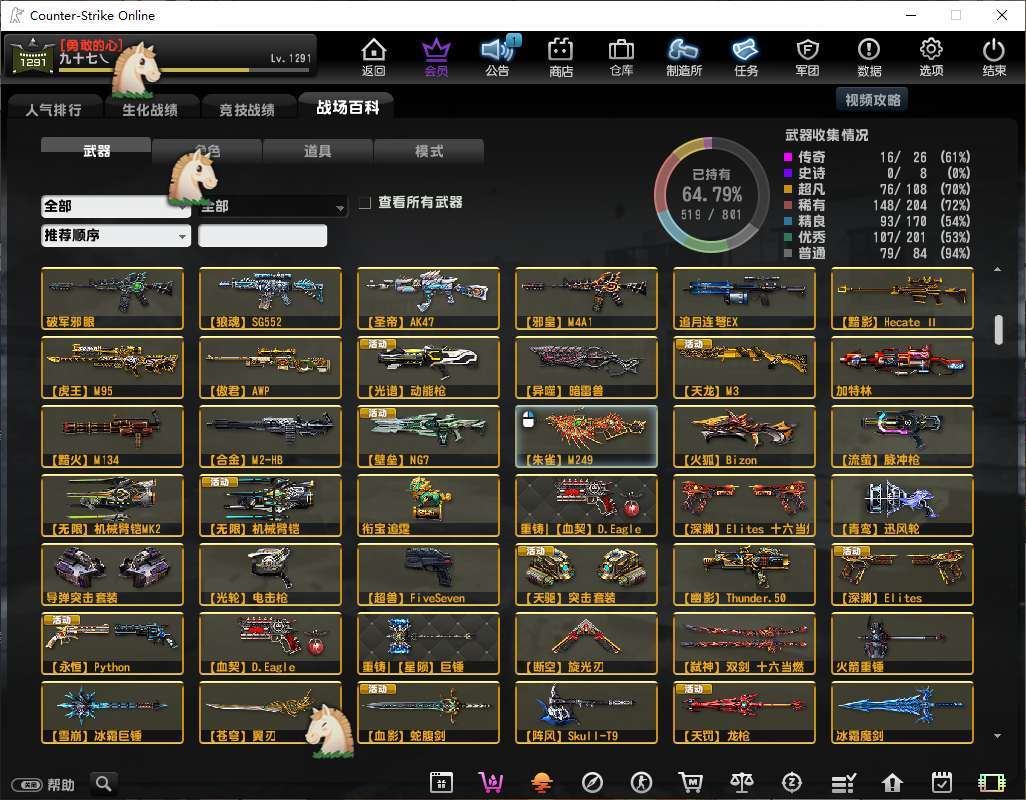Click the weapon search text field

point(262,236)
